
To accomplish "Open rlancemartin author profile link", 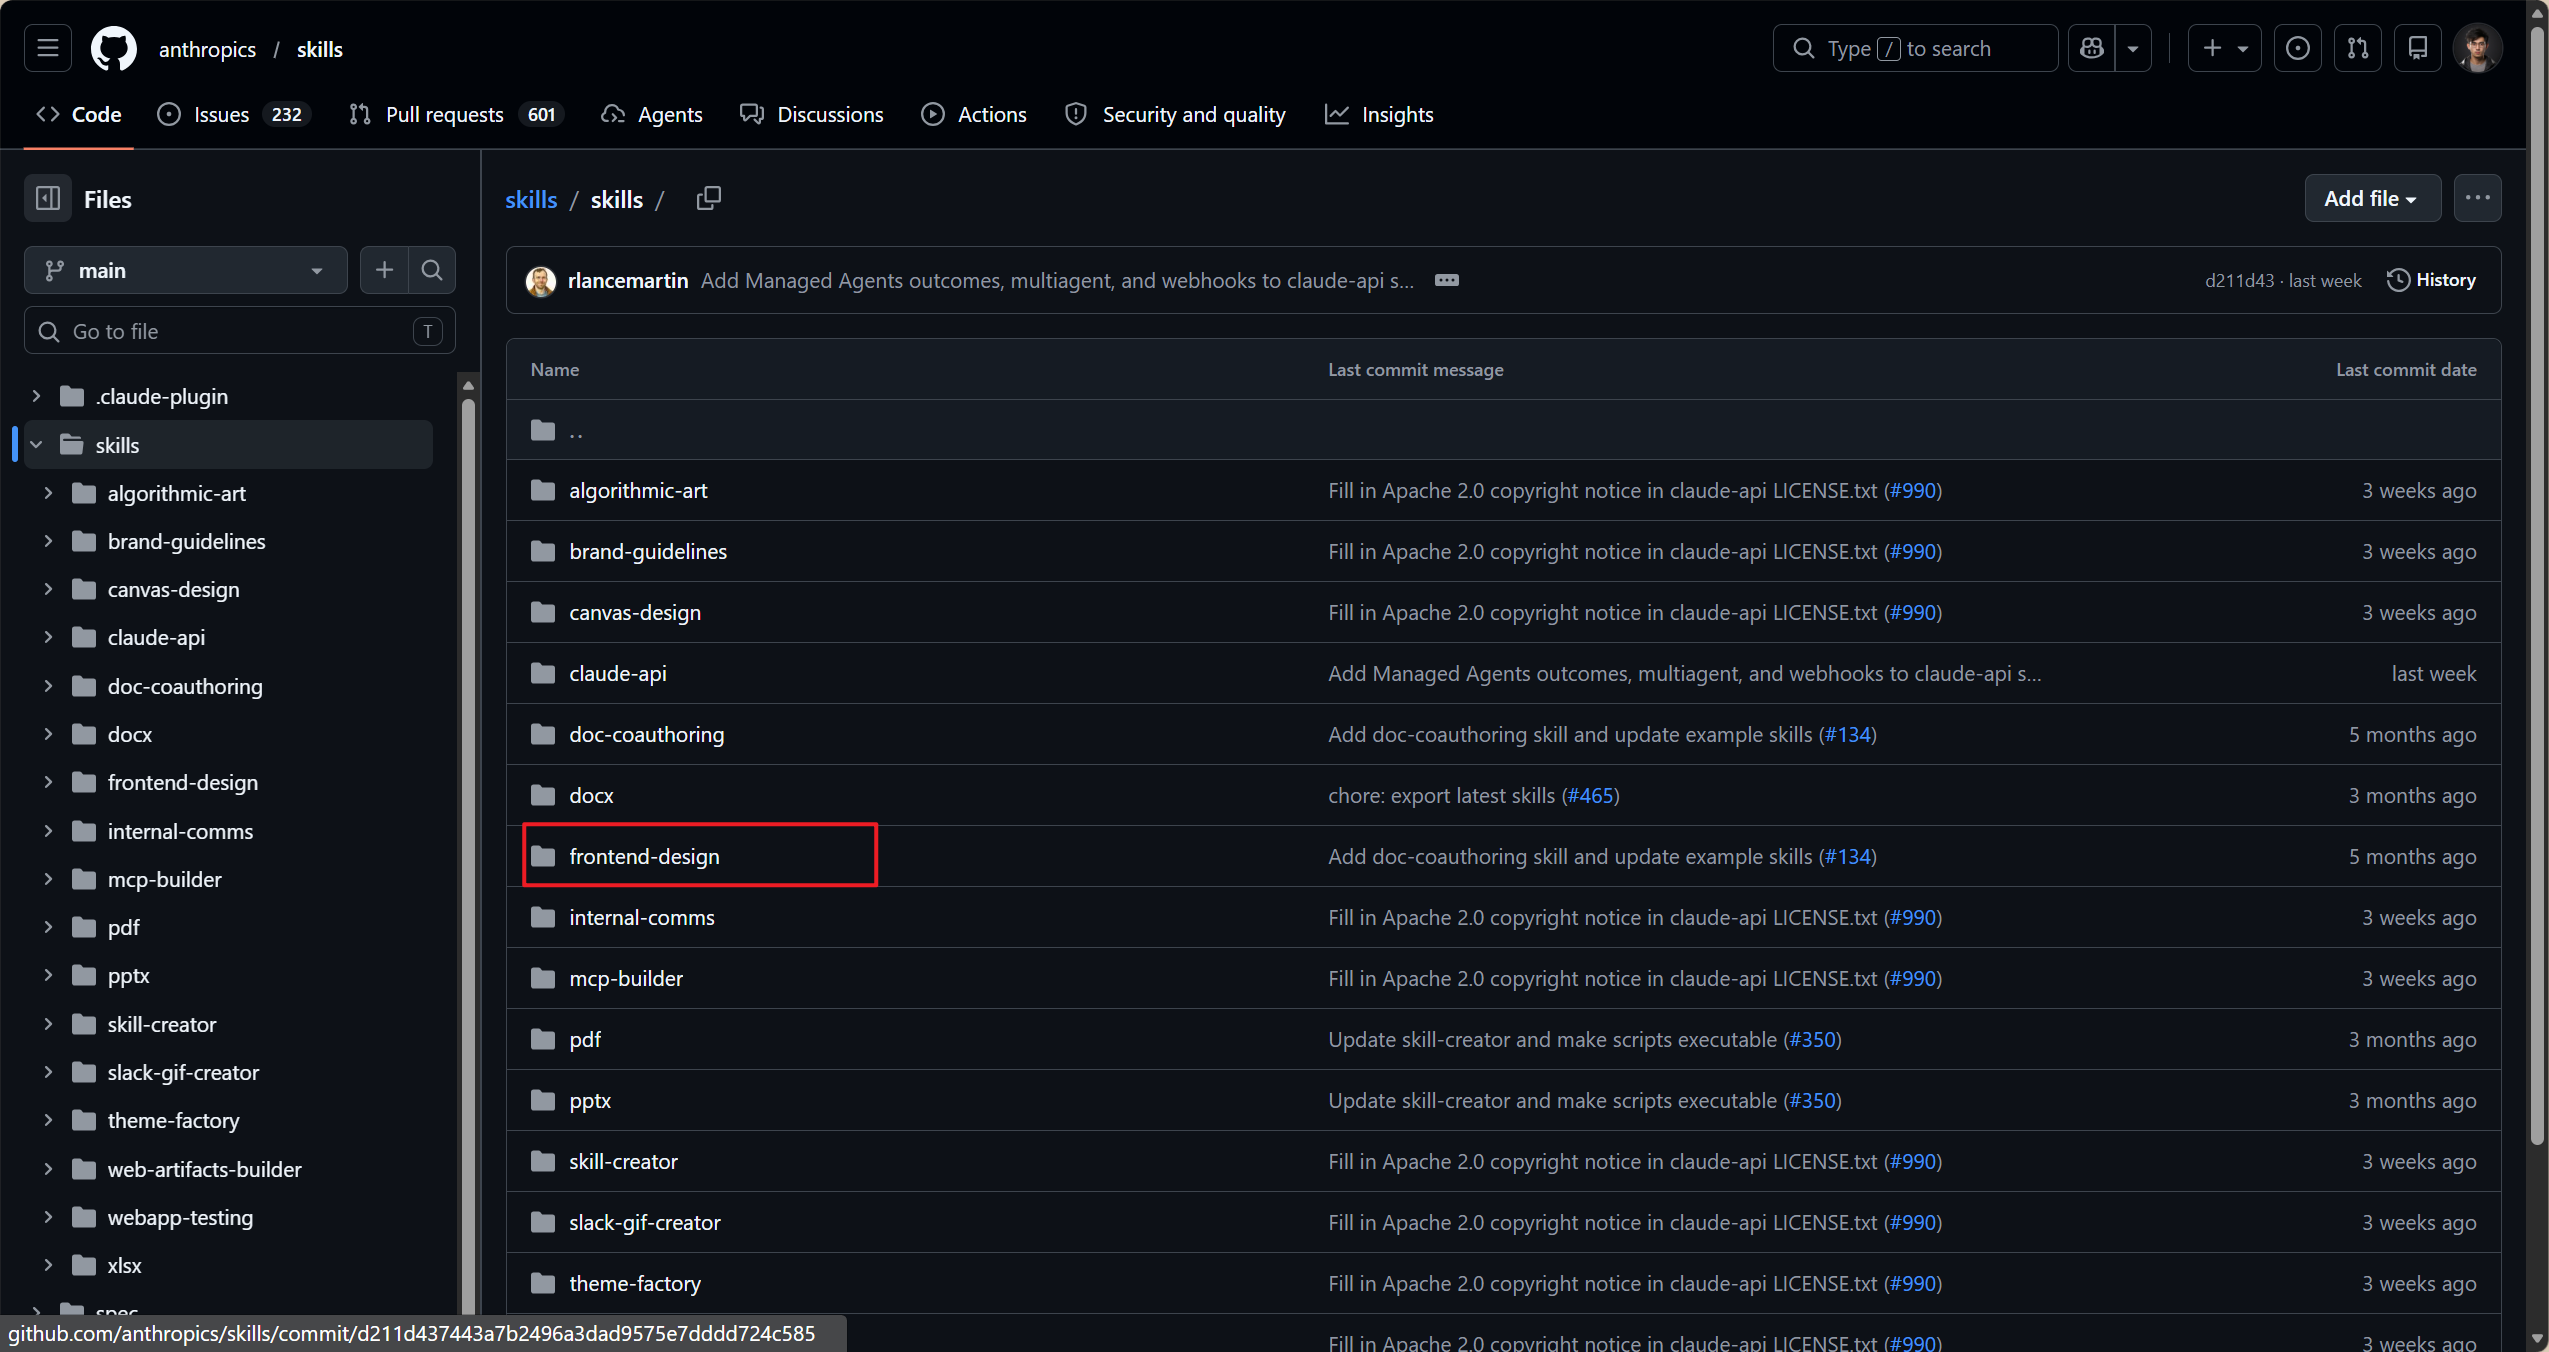I will (628, 281).
